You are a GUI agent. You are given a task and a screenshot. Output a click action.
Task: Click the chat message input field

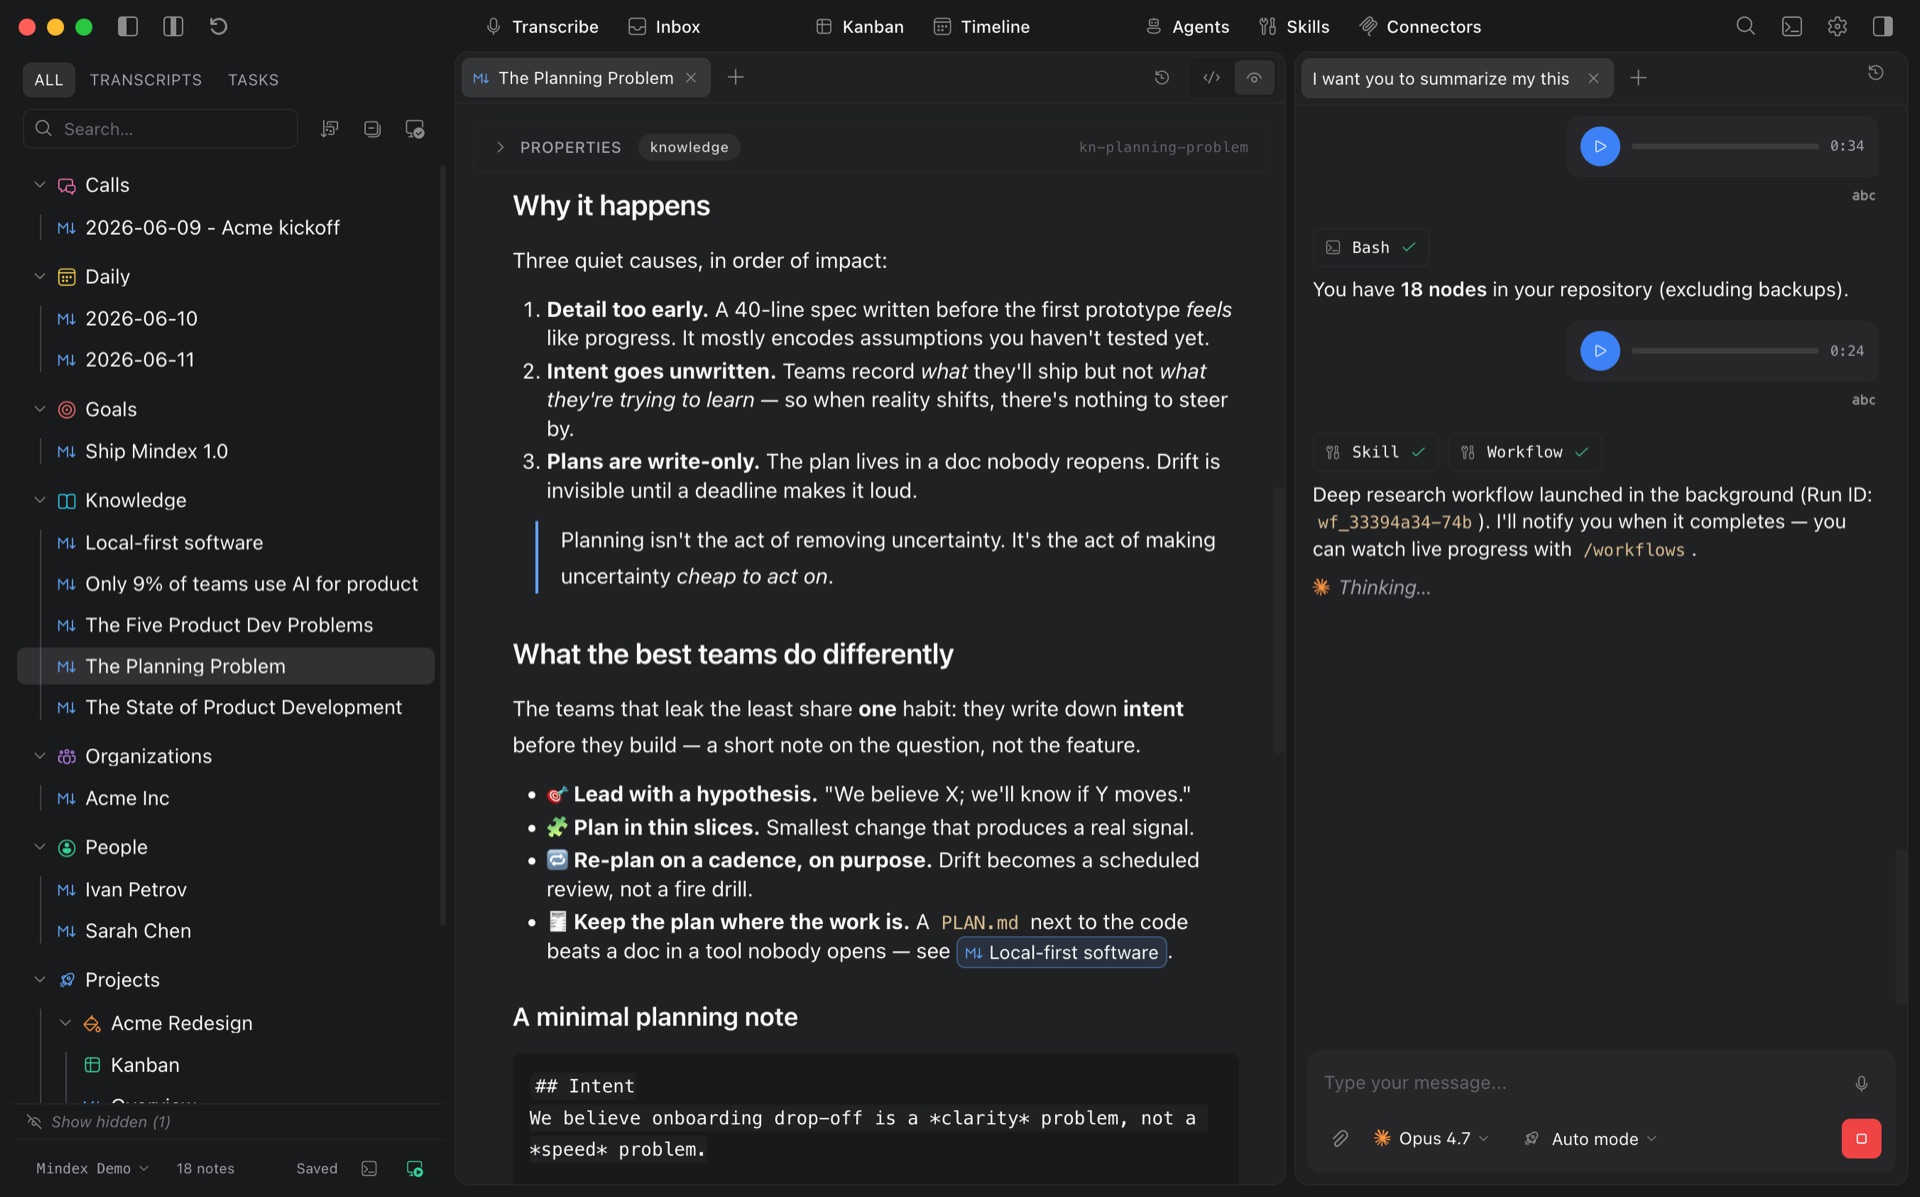1580,1083
